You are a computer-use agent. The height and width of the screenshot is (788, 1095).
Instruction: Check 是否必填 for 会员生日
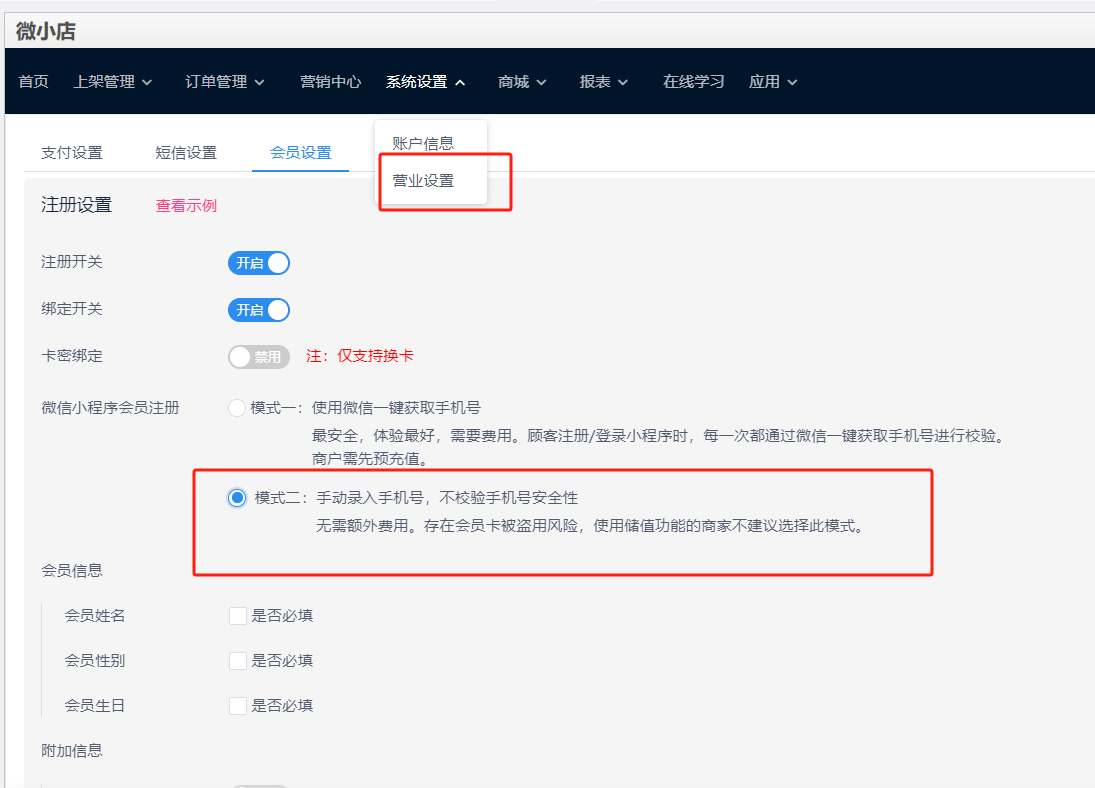[238, 706]
